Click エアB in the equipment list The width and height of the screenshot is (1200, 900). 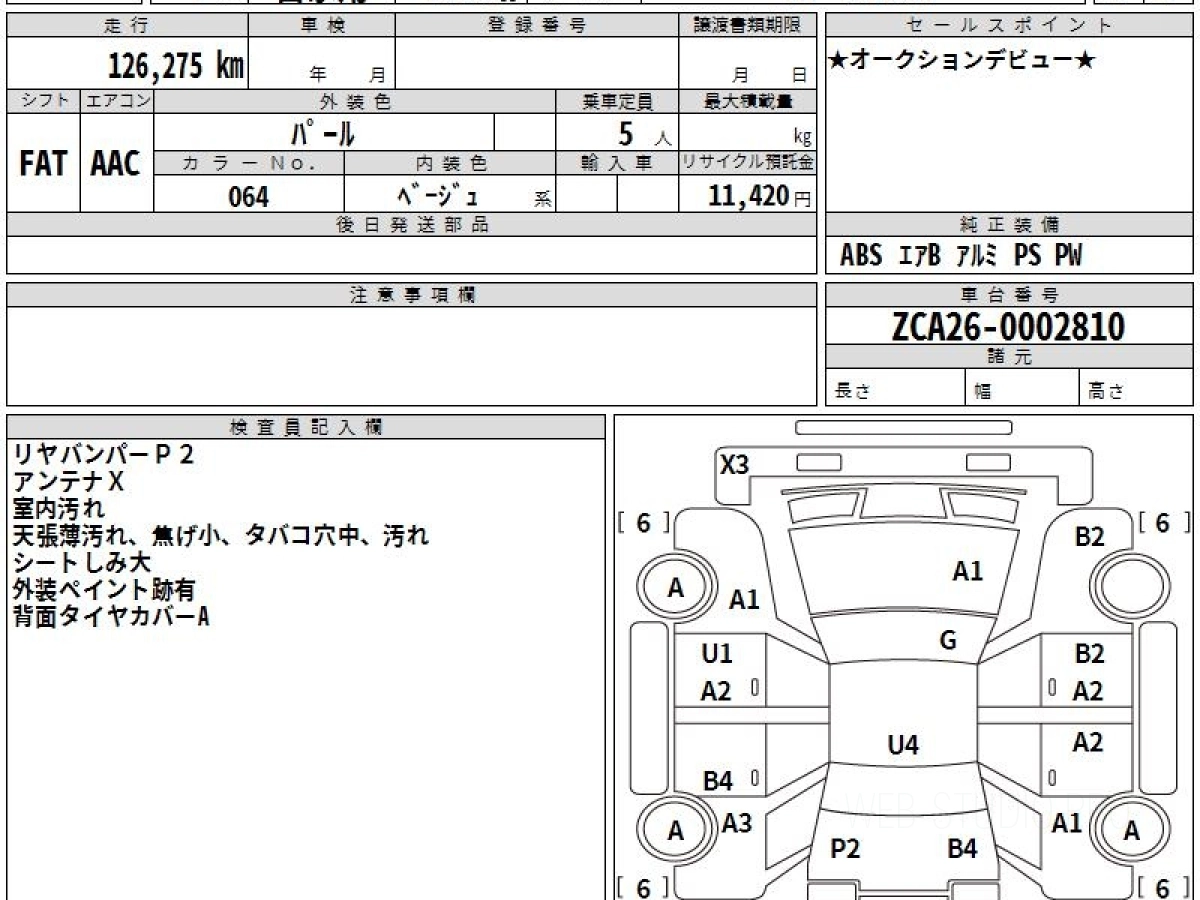920,256
